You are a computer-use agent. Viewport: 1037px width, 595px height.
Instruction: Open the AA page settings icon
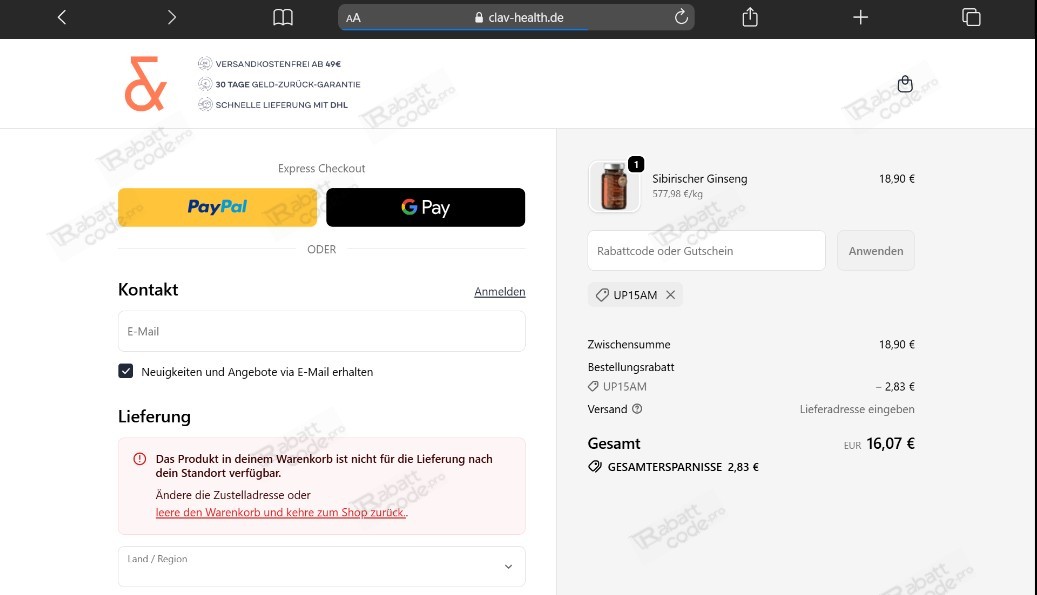coord(352,17)
